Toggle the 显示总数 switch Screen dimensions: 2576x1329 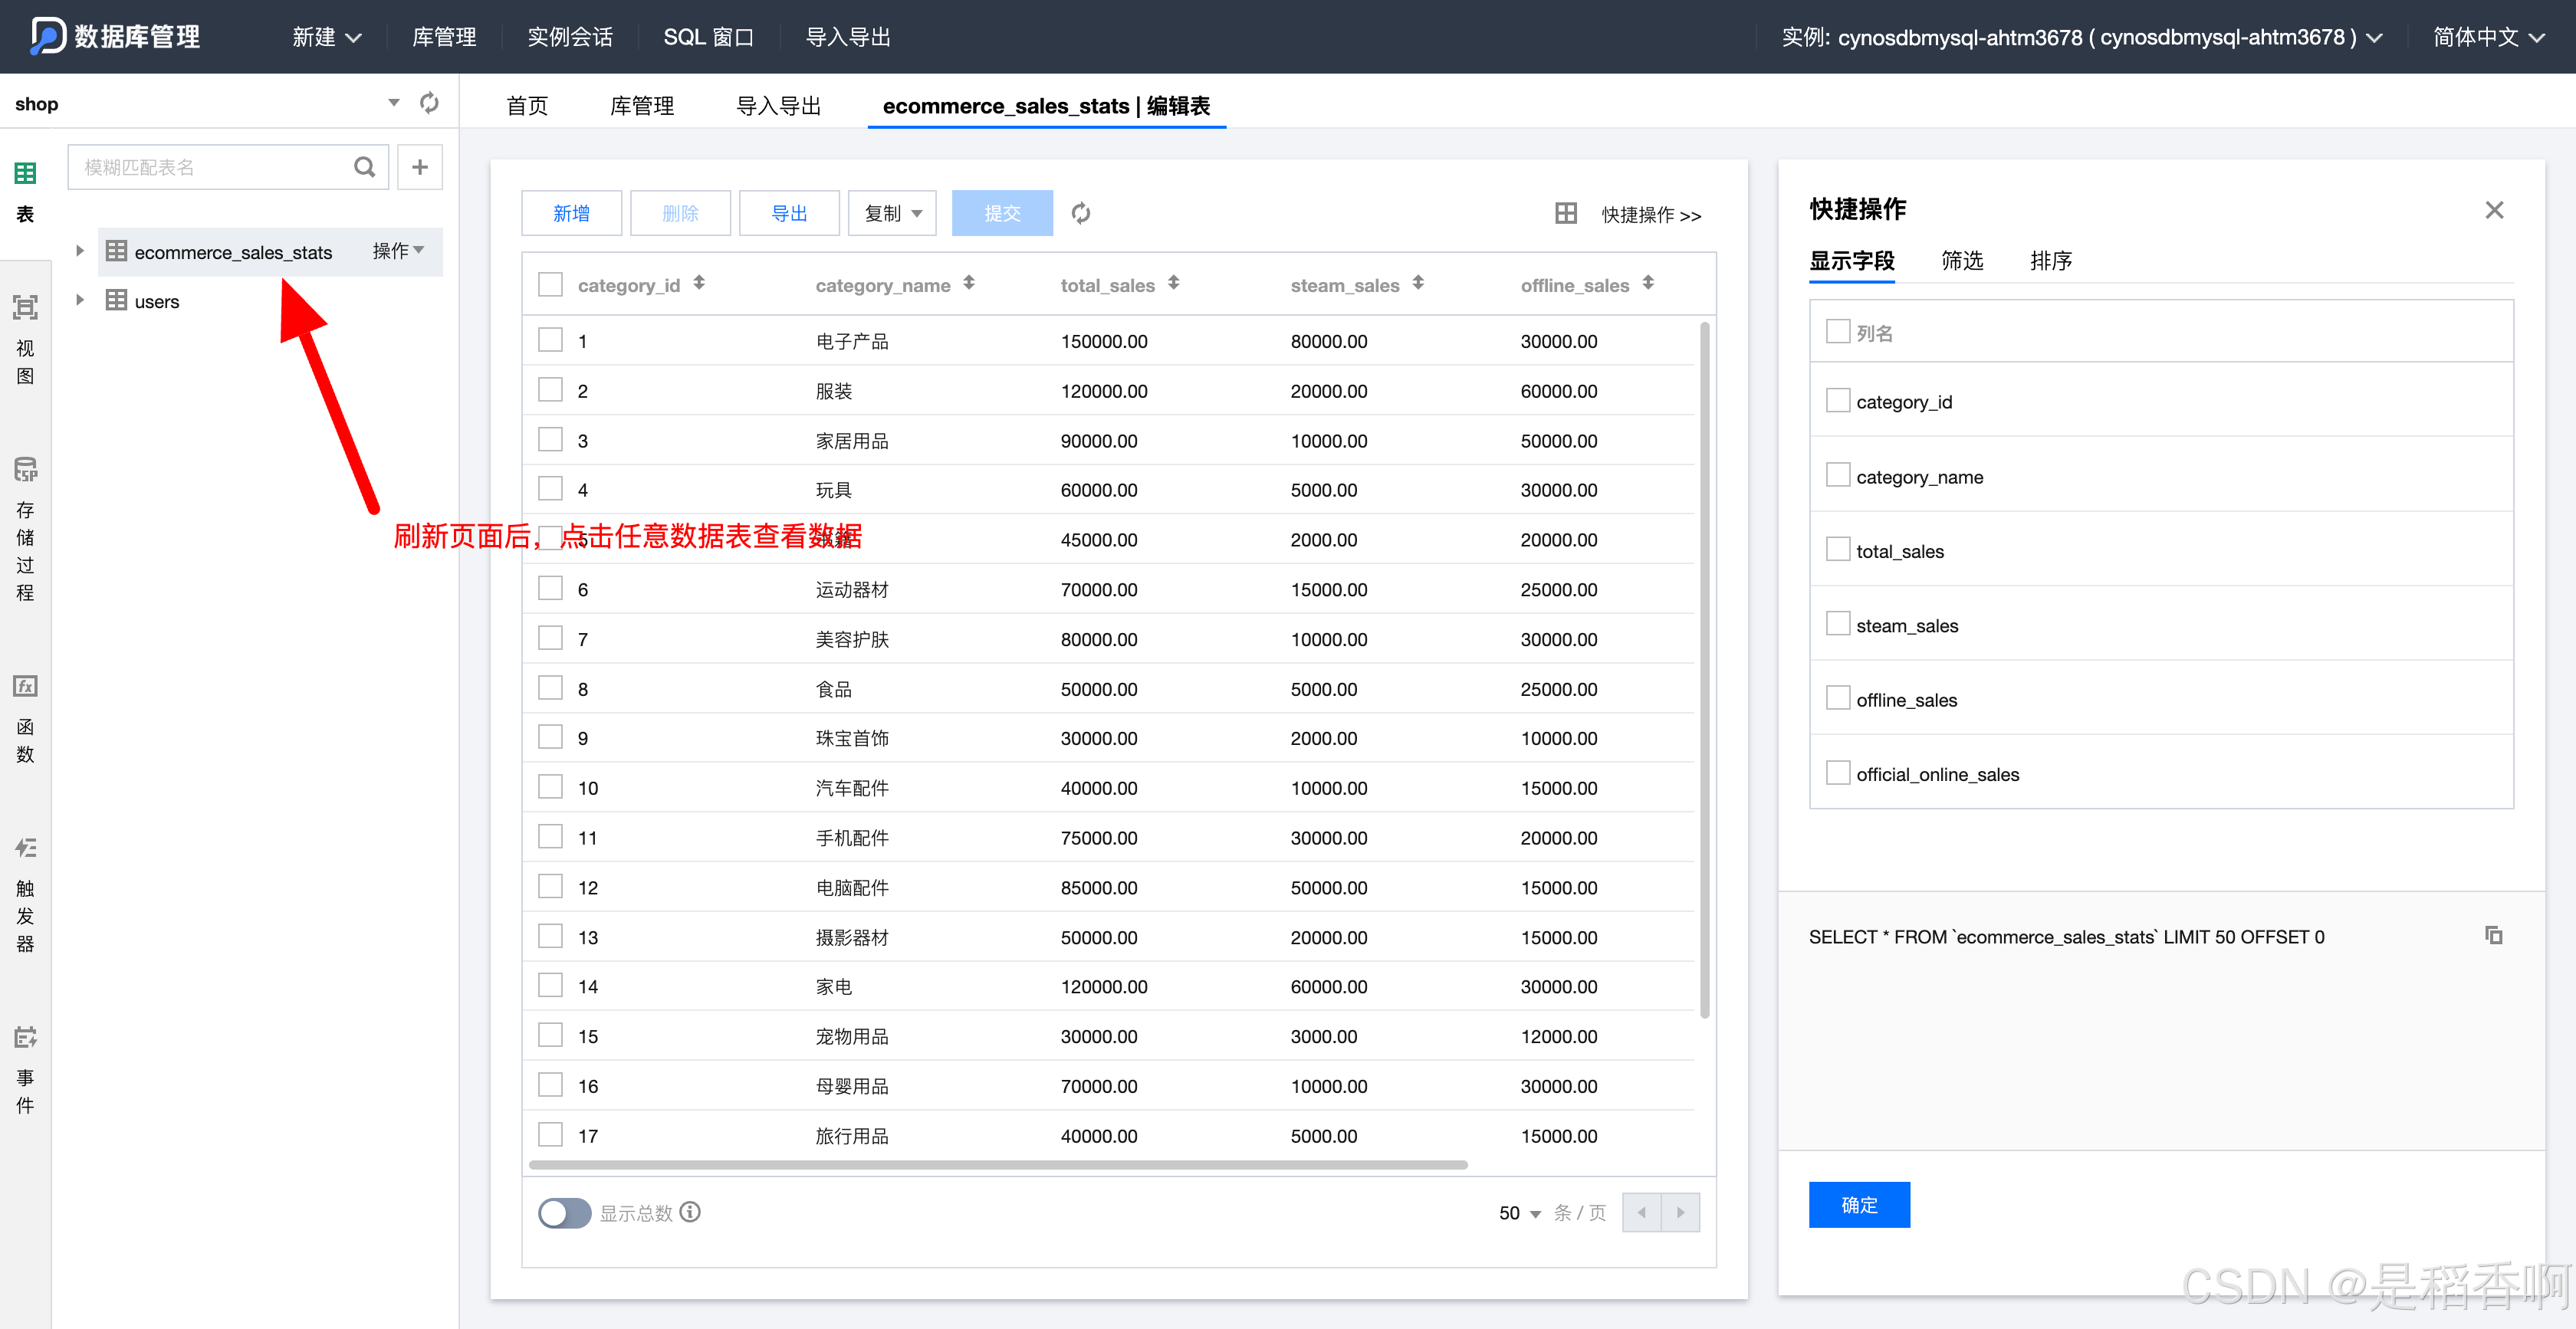564,1213
